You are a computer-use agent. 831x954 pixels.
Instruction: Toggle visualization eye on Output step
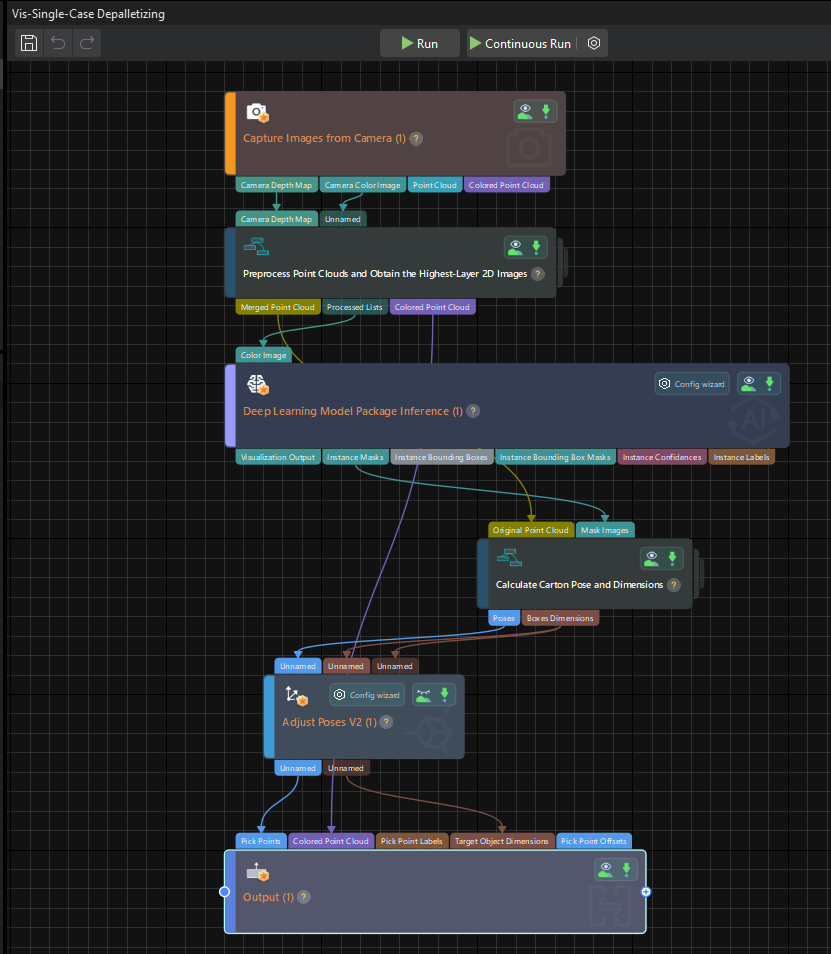click(605, 869)
